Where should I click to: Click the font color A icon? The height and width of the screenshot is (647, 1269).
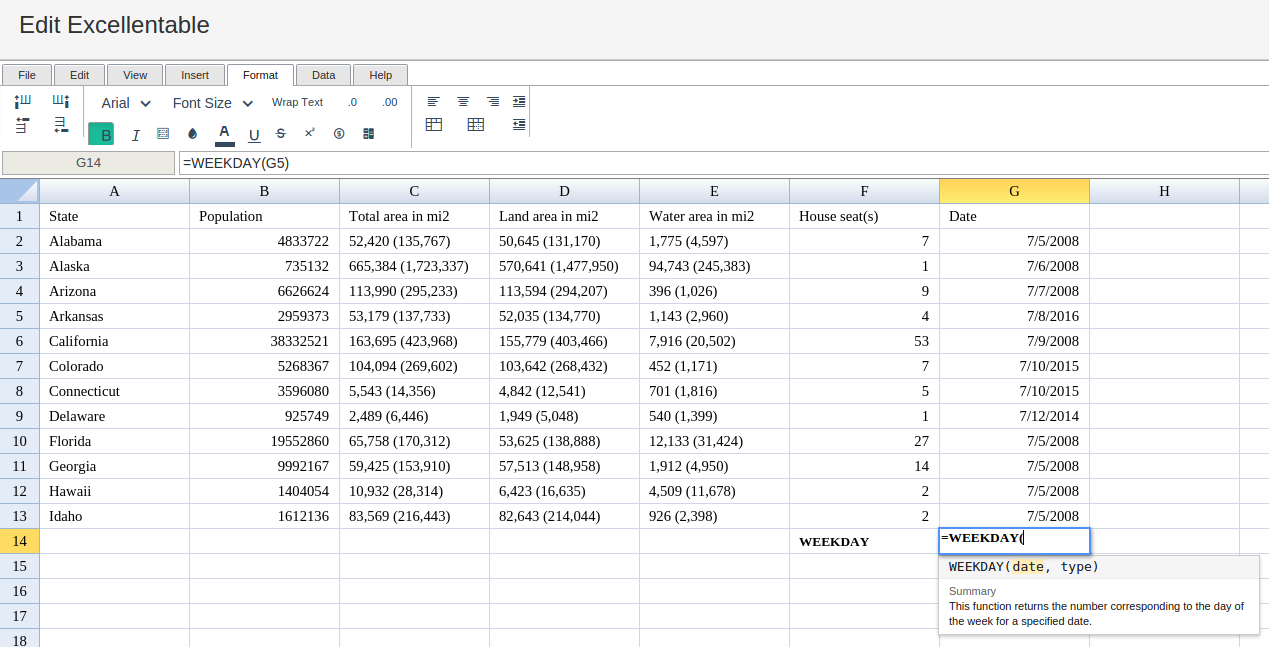coord(224,133)
